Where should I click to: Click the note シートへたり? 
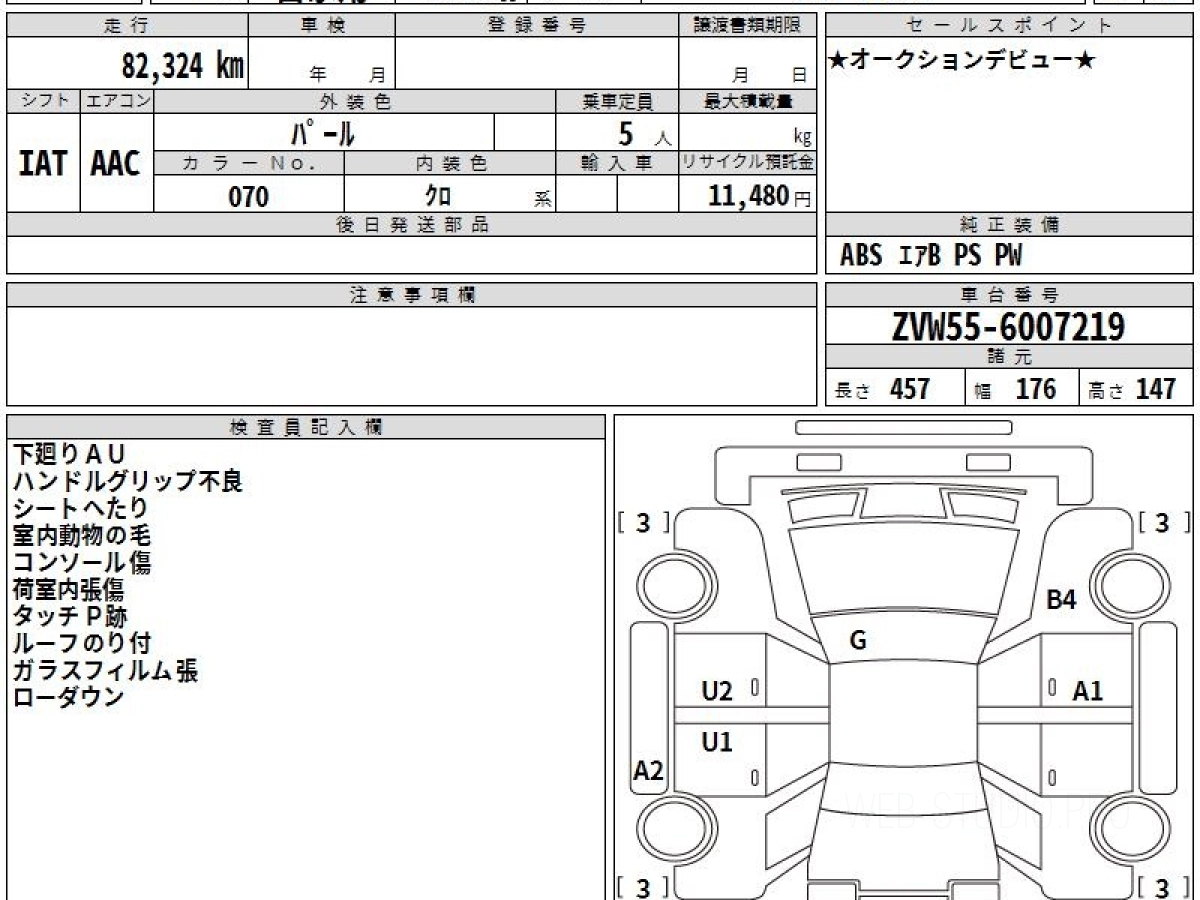point(81,509)
